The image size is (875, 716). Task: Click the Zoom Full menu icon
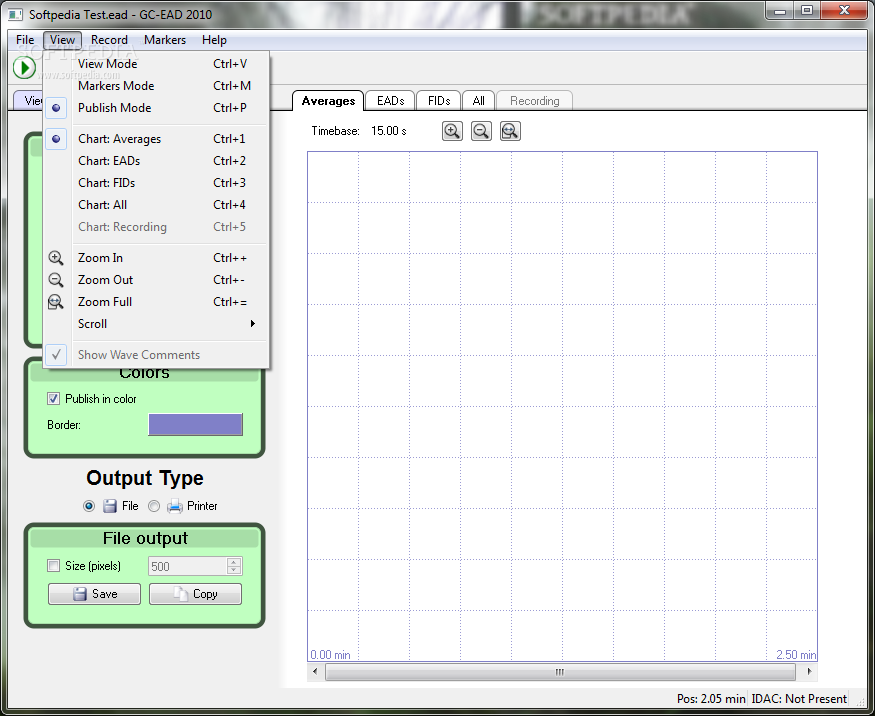coord(56,302)
